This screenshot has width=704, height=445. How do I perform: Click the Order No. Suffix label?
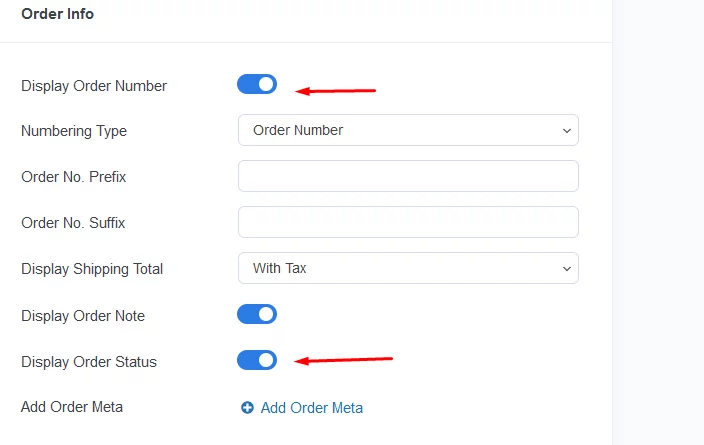(x=73, y=223)
